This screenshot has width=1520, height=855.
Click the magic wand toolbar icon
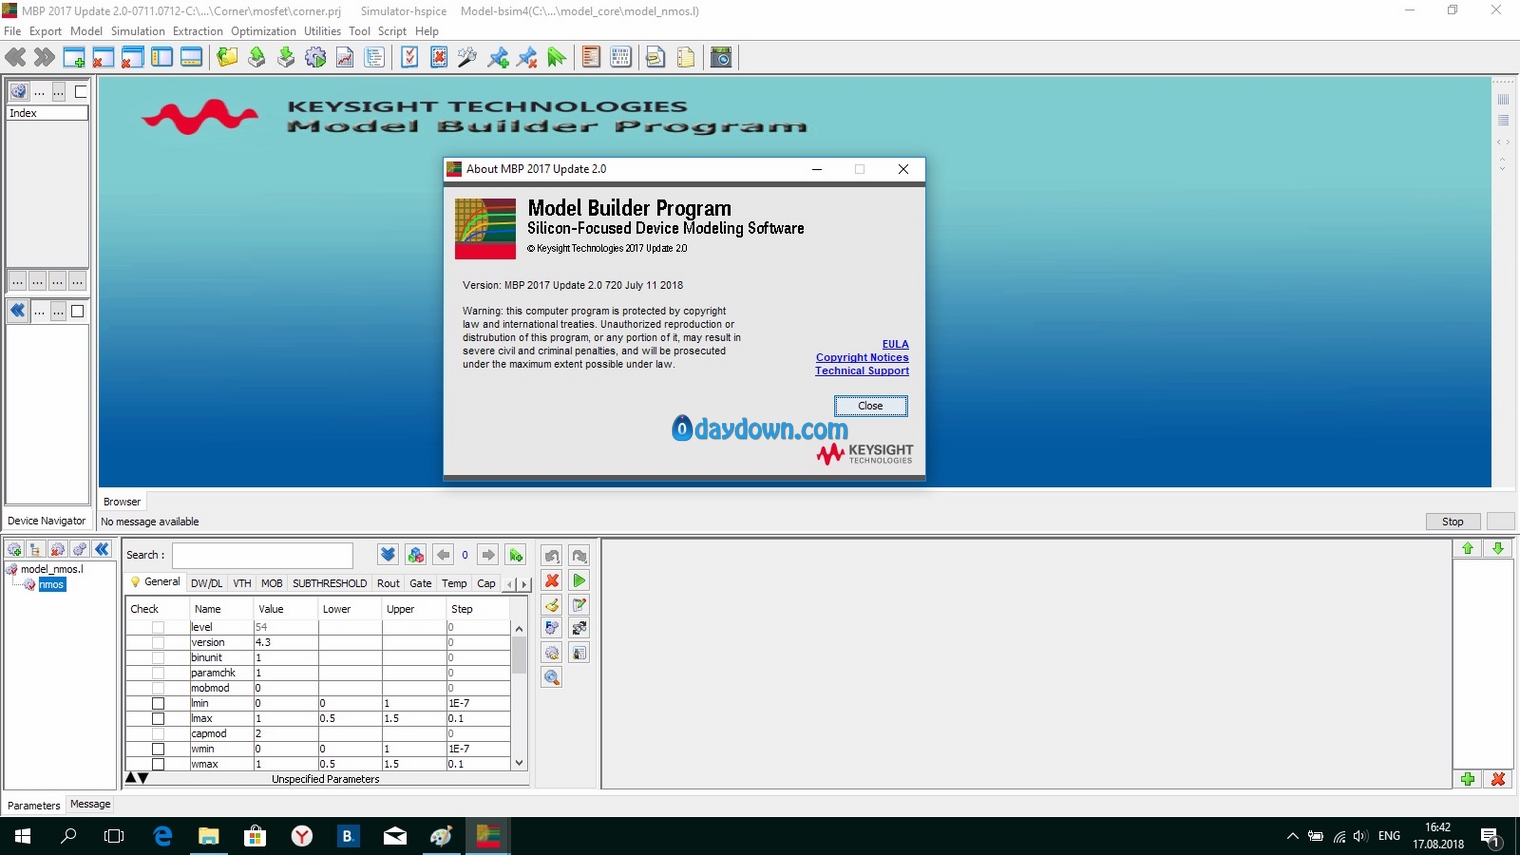tap(467, 57)
